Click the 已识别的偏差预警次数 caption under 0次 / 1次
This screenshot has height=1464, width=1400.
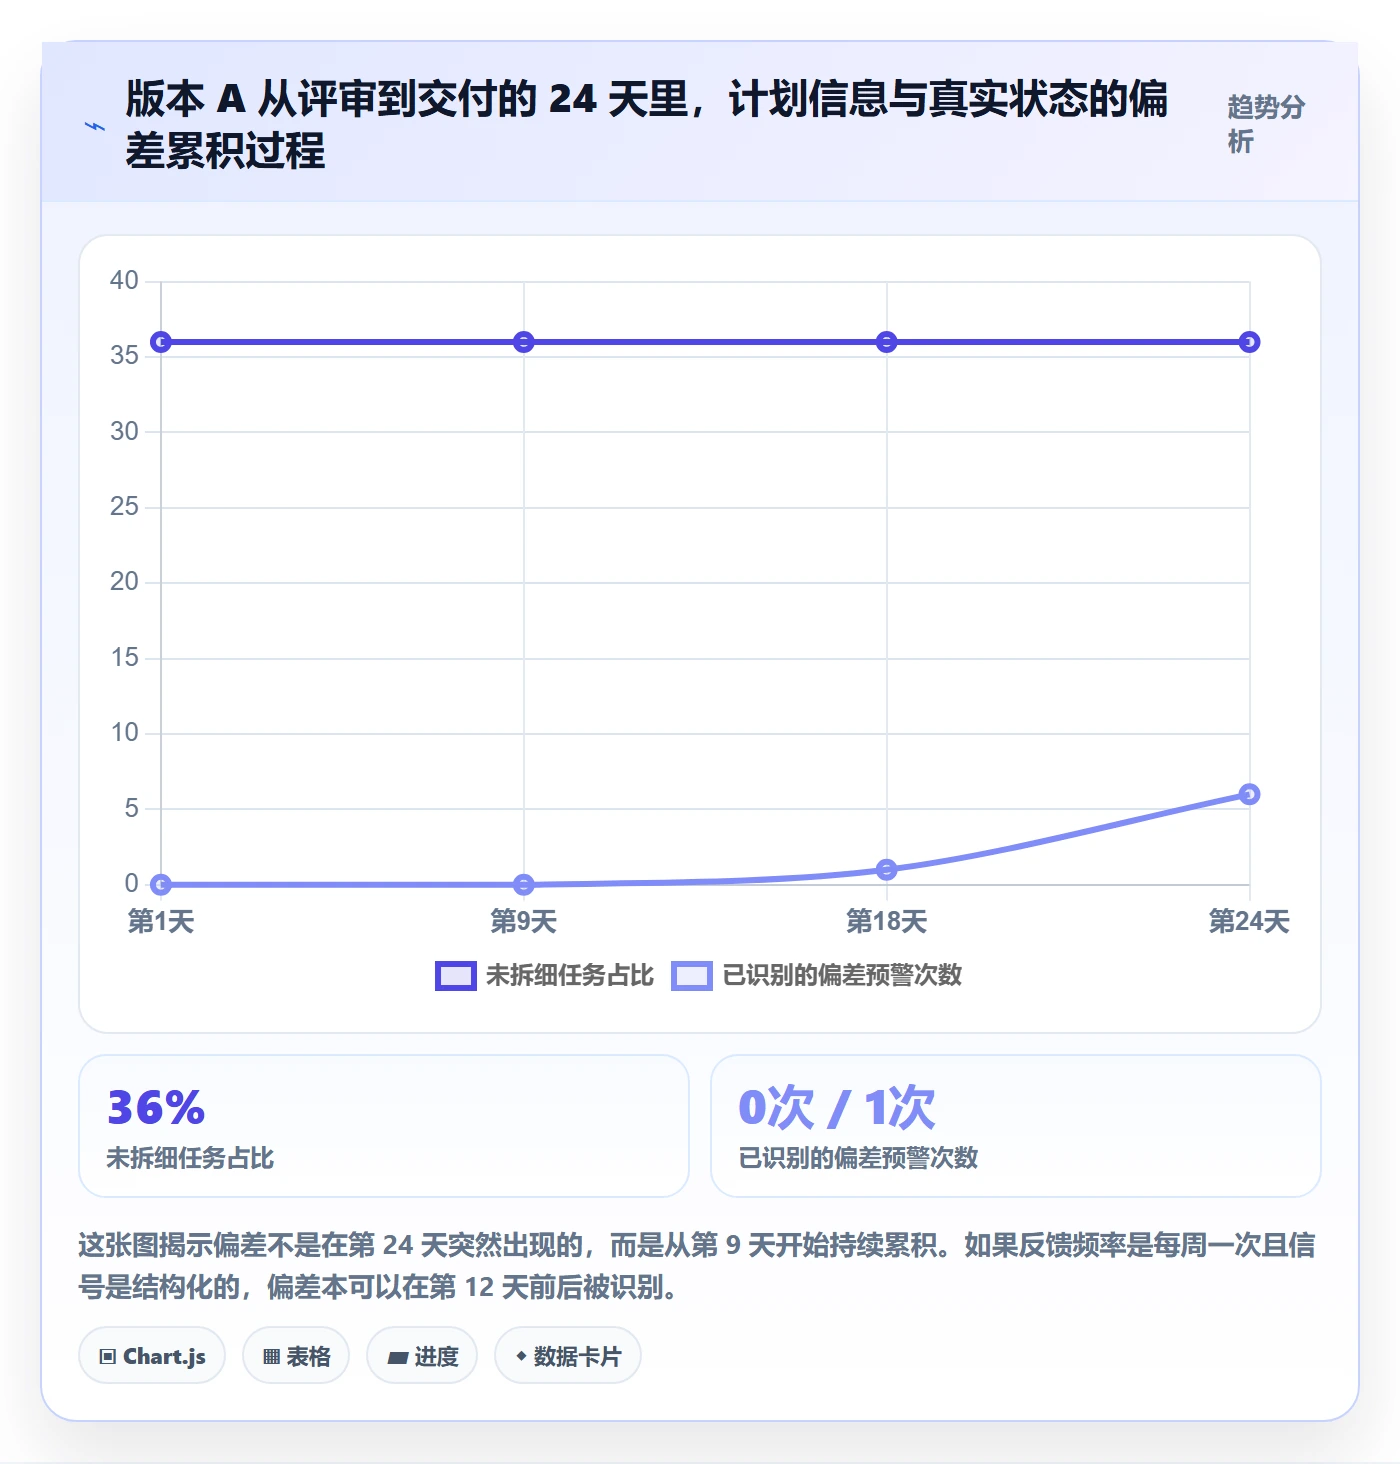(858, 1158)
